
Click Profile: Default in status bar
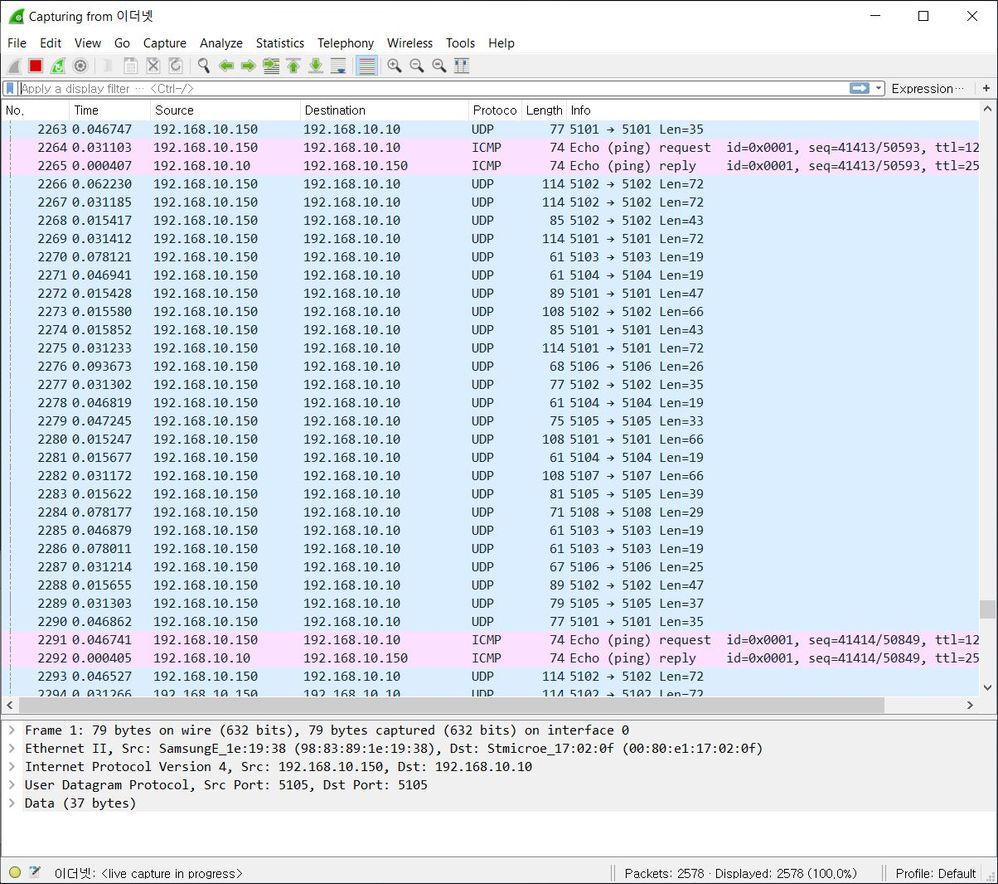[x=935, y=873]
